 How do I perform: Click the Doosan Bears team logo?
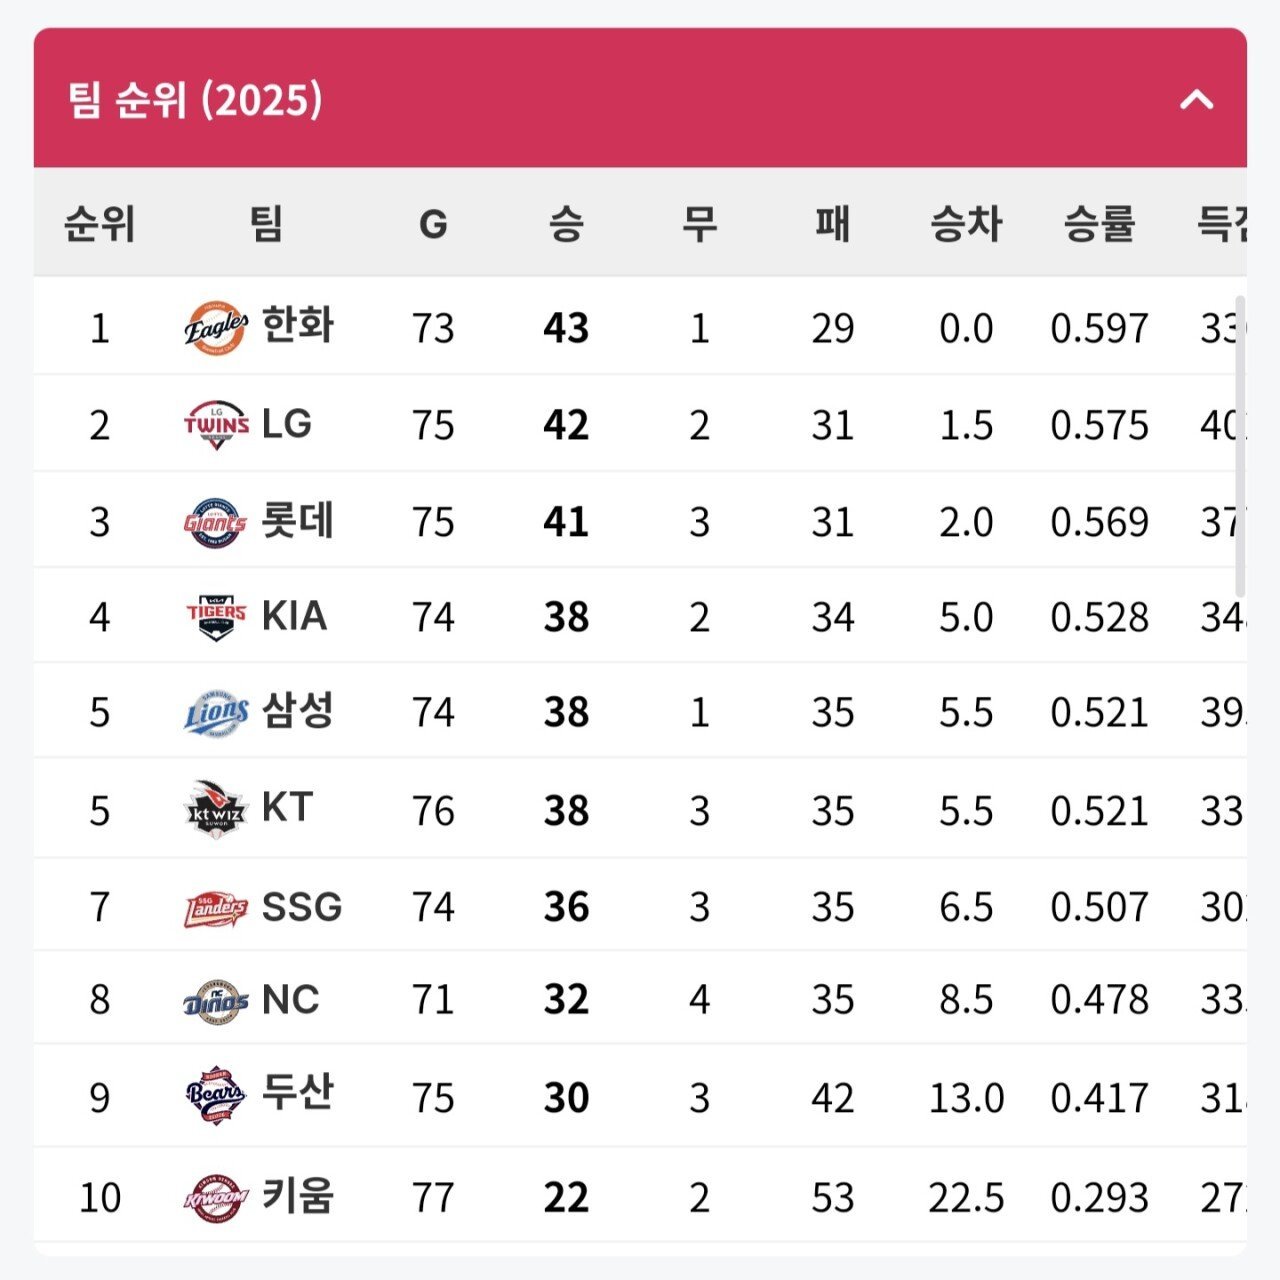[216, 1095]
